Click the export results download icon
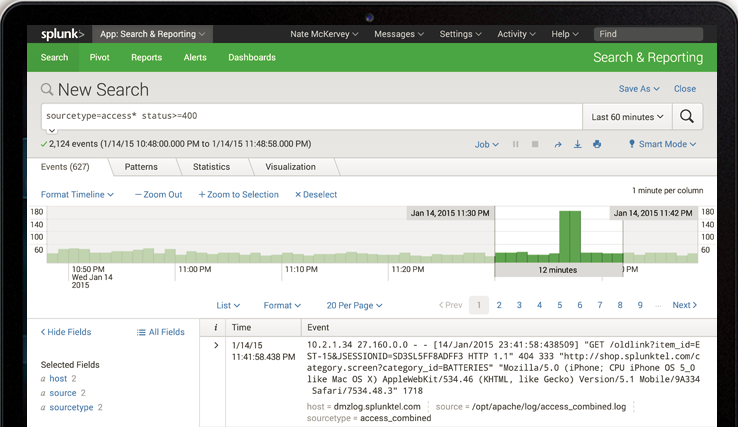This screenshot has width=738, height=427. pos(577,144)
